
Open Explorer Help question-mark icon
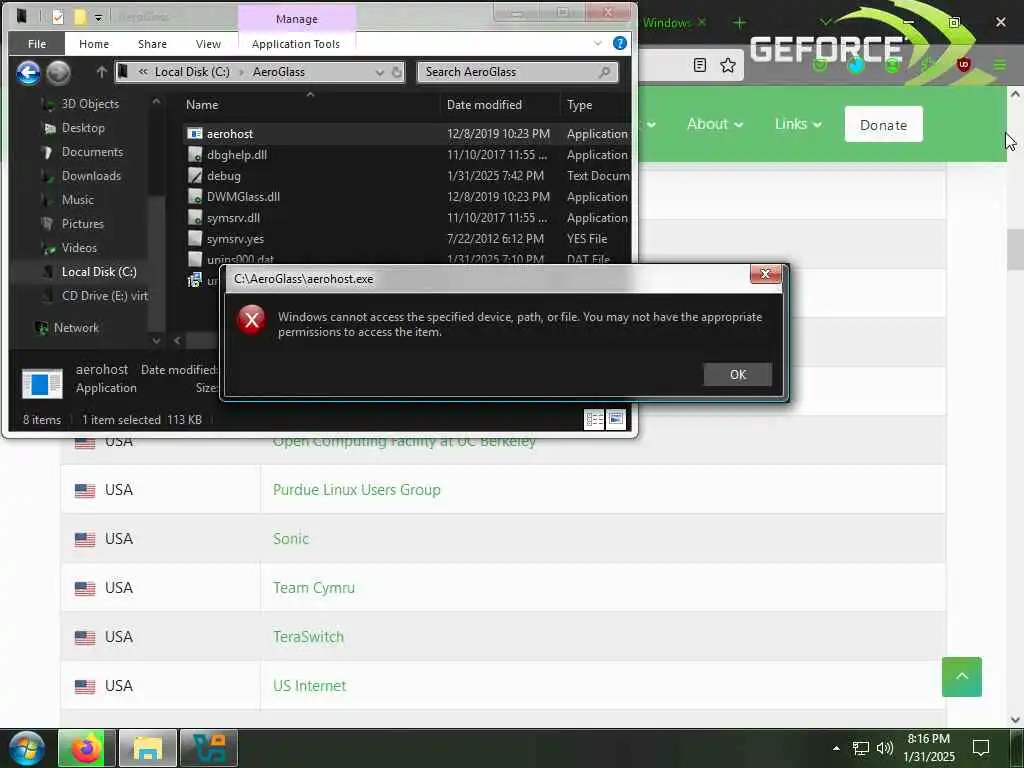coord(620,43)
